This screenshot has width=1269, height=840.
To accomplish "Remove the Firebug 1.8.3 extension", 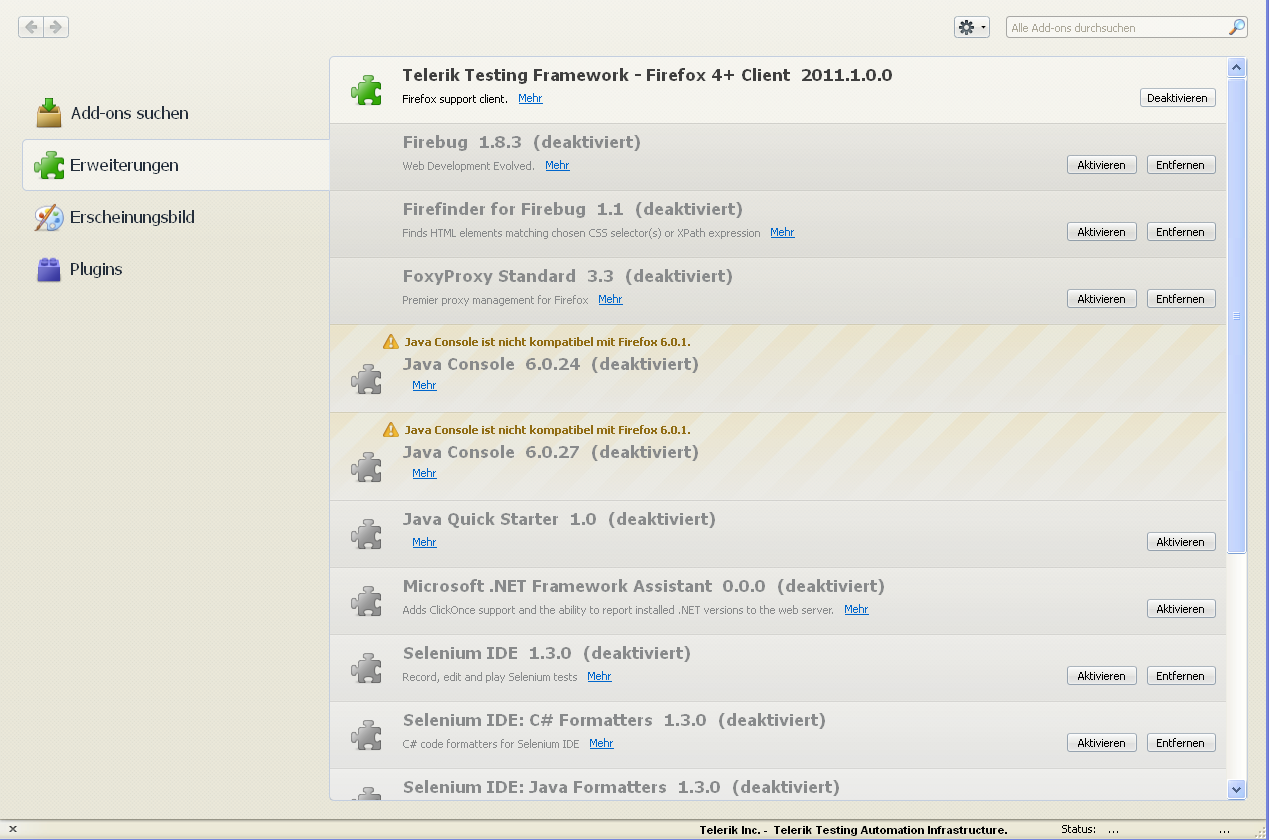I will tap(1181, 165).
